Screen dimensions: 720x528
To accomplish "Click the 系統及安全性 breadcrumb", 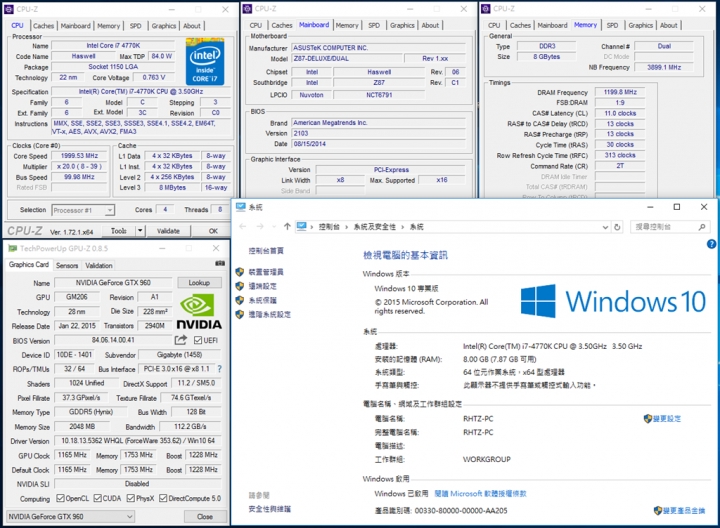I will pos(374,227).
